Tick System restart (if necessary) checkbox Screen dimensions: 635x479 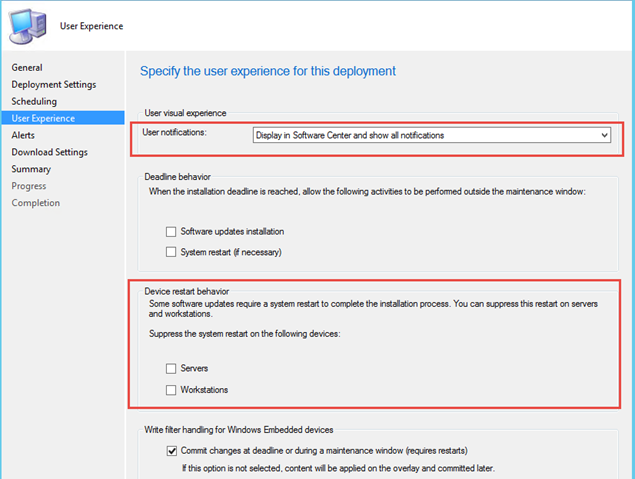pyautogui.click(x=171, y=252)
